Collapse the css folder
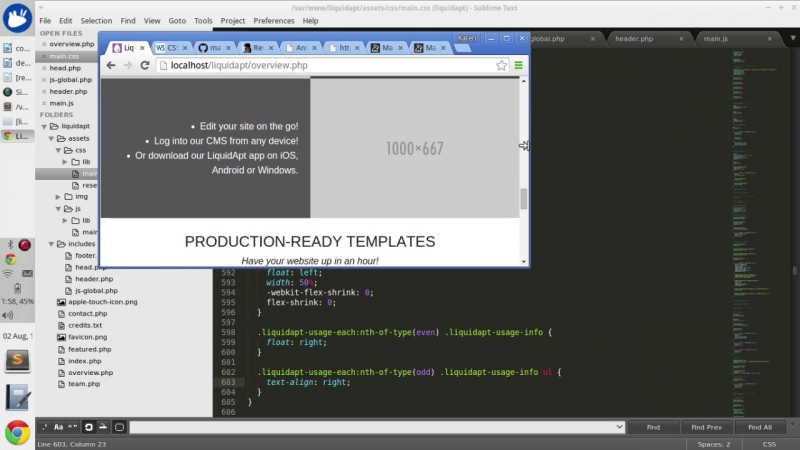The height and width of the screenshot is (450, 800). (x=58, y=151)
